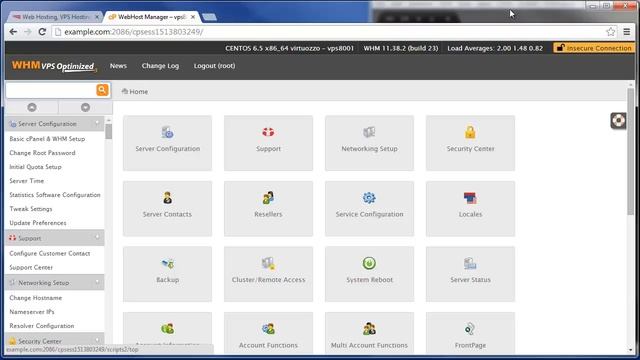Open the Tweak Settings link
Screen dimensions: 640x360
(31, 209)
